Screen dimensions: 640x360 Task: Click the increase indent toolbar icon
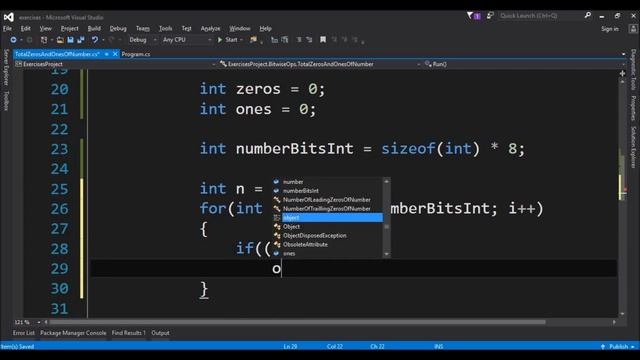coord(285,40)
